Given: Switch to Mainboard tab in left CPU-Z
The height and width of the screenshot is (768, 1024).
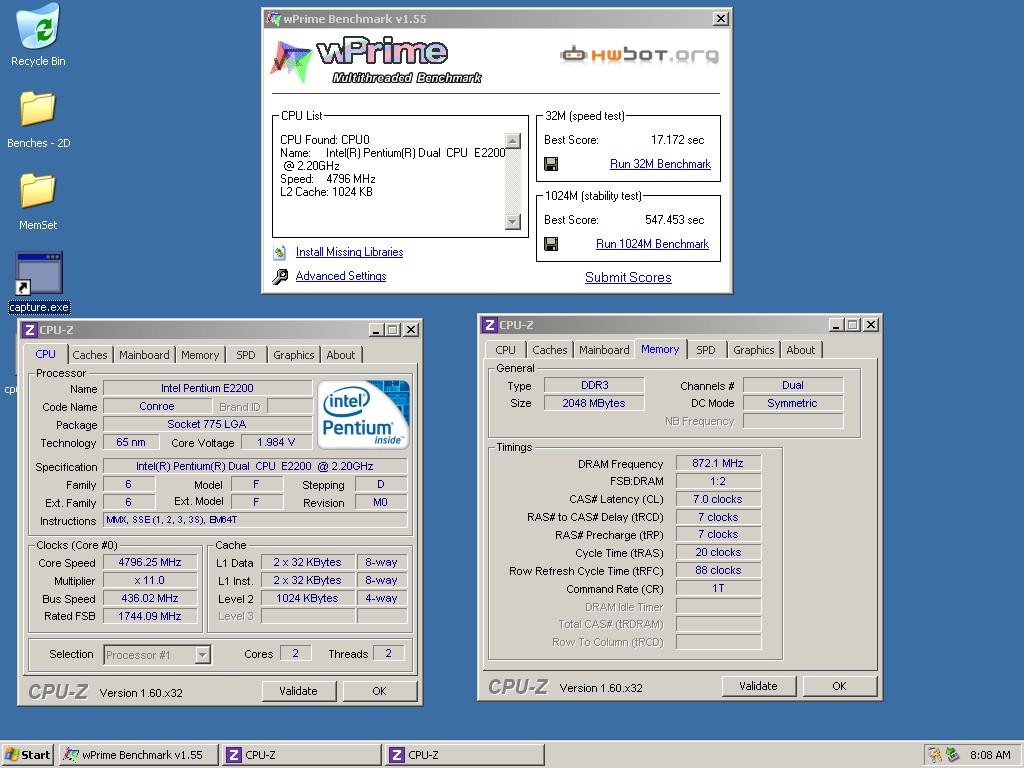Looking at the screenshot, I should point(144,355).
